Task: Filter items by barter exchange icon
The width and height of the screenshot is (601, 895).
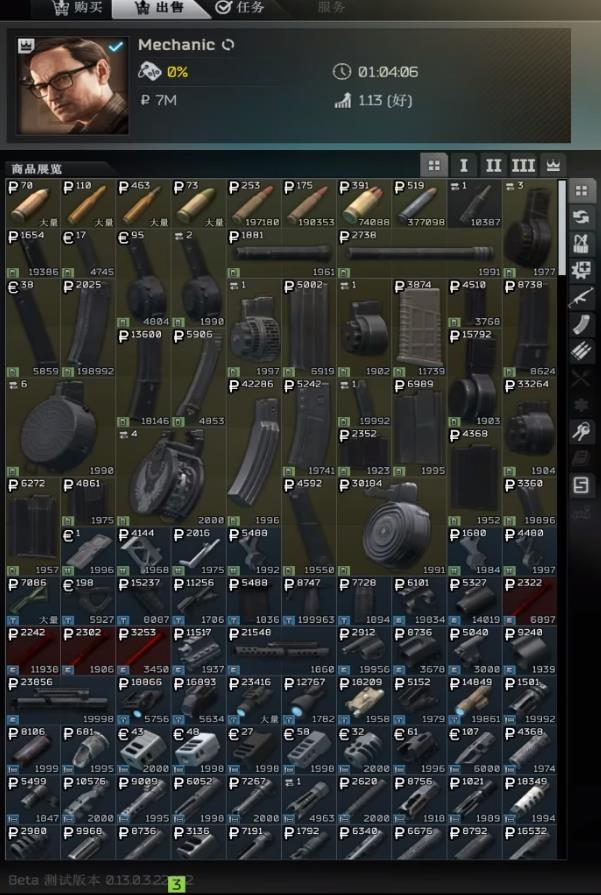Action: pos(581,217)
